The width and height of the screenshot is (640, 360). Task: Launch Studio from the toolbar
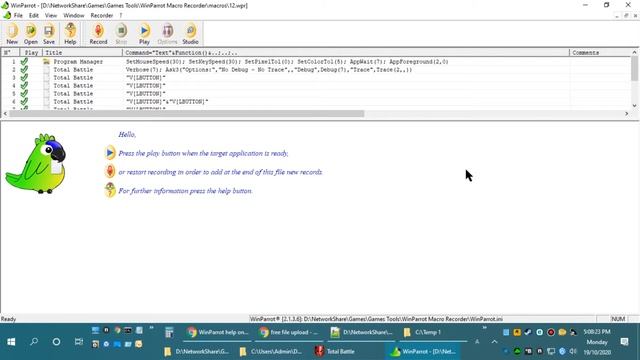(190, 34)
